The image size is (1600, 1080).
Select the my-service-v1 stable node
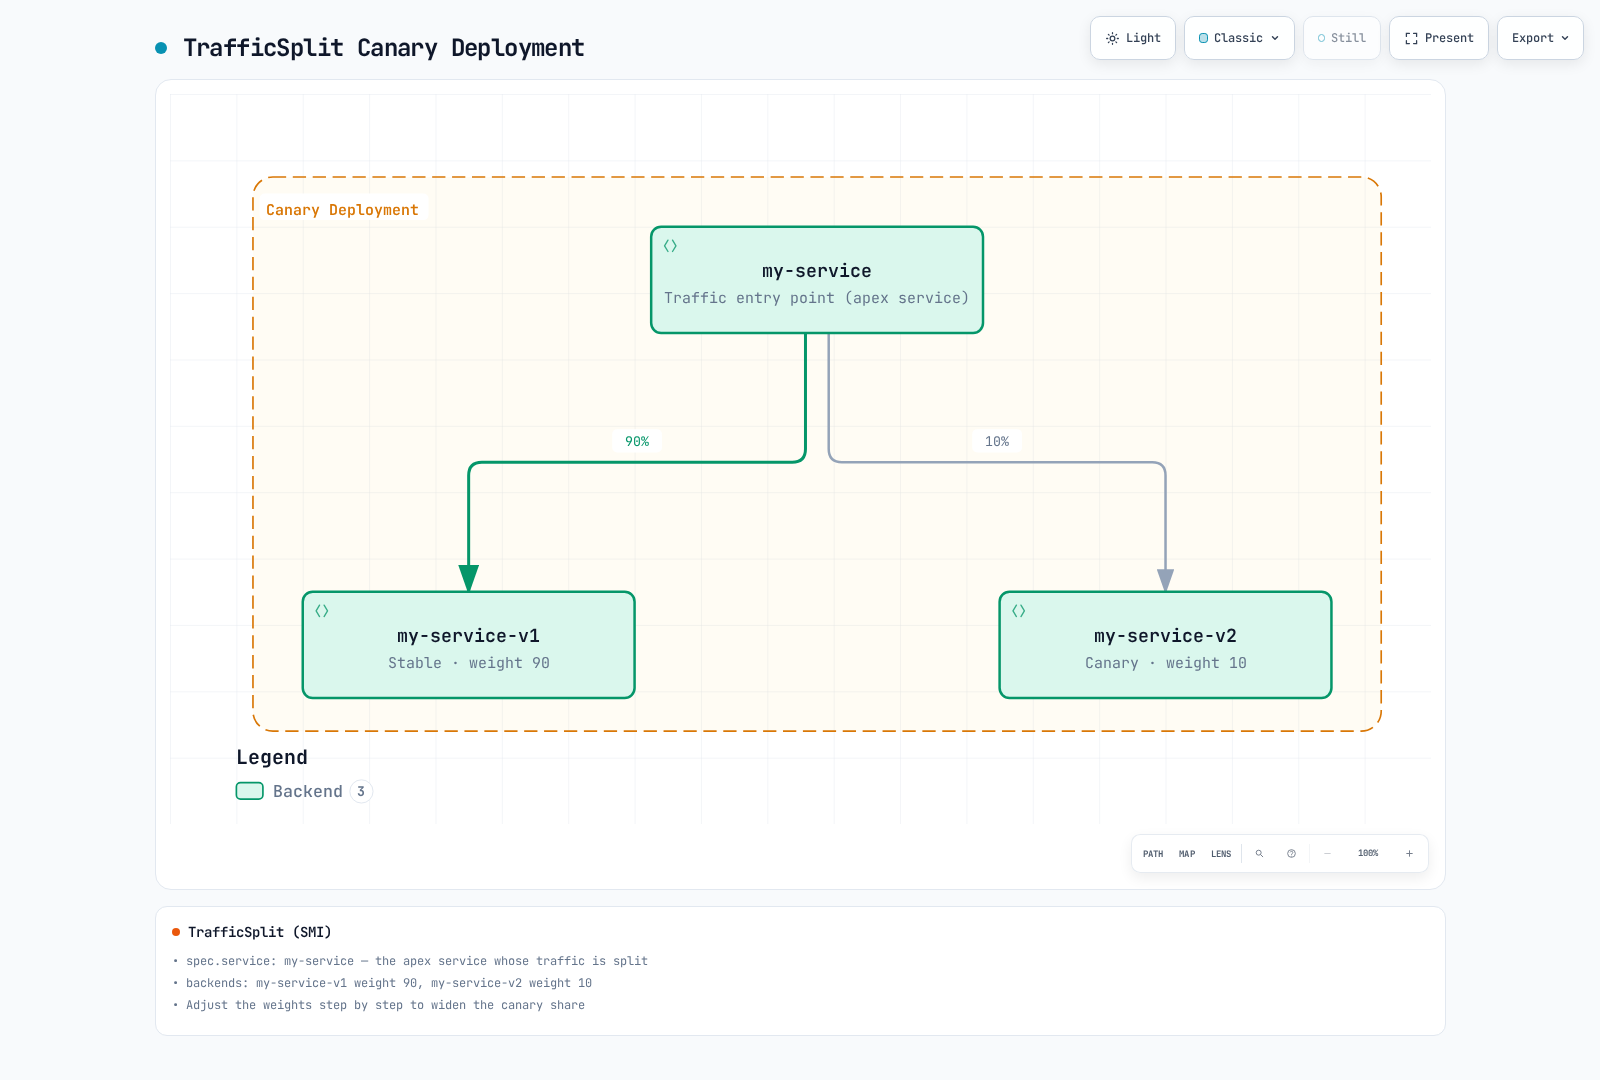[469, 645]
